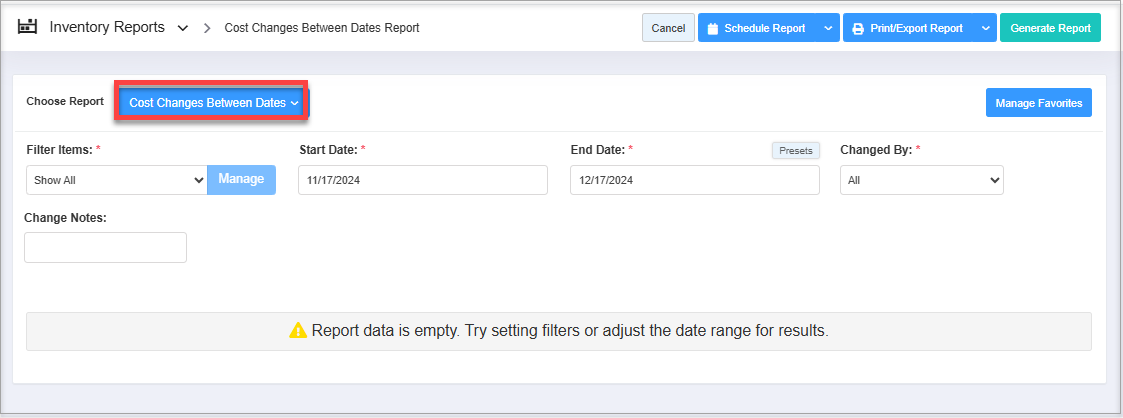Screen dimensions: 1123x418
Task: Click the yellow warning triangle icon
Action: pyautogui.click(x=298, y=330)
